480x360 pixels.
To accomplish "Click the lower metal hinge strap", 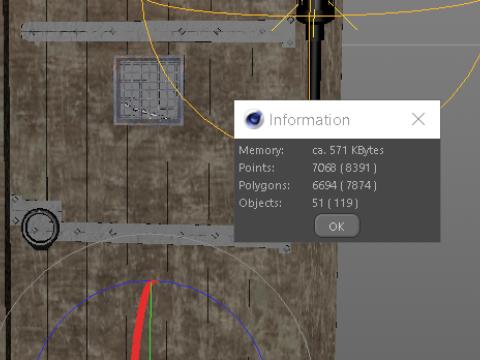I will point(150,233).
